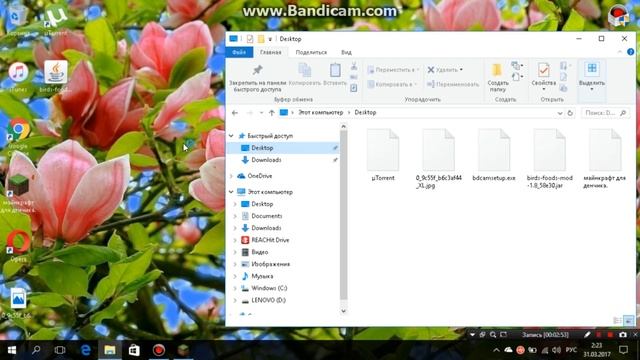
Task: Click Копировать в button
Action: coord(393,84)
